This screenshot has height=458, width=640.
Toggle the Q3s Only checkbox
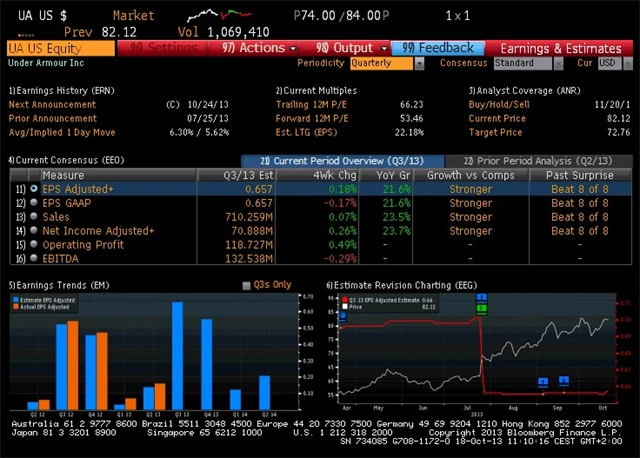(x=247, y=286)
